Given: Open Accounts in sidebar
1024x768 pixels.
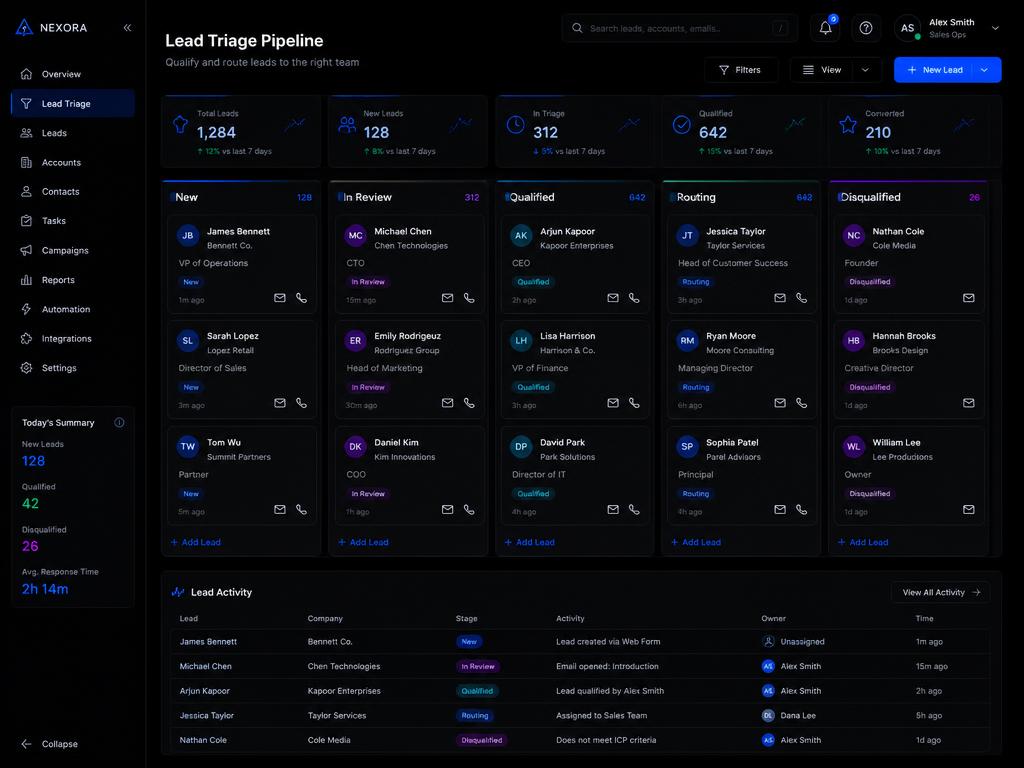Looking at the screenshot, I should (72, 162).
